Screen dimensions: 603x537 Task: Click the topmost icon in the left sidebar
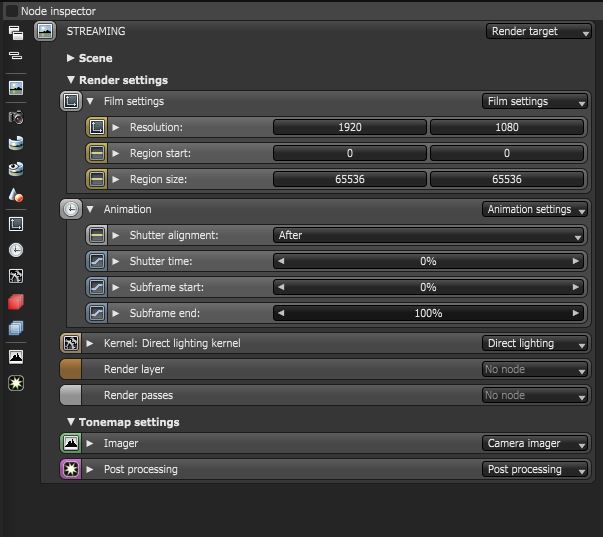pos(15,34)
